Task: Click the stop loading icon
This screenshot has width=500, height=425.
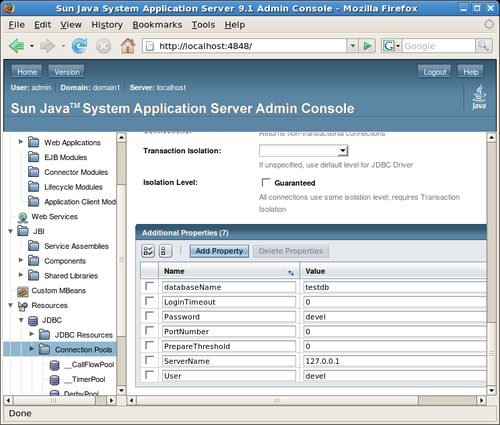Action: 104,46
